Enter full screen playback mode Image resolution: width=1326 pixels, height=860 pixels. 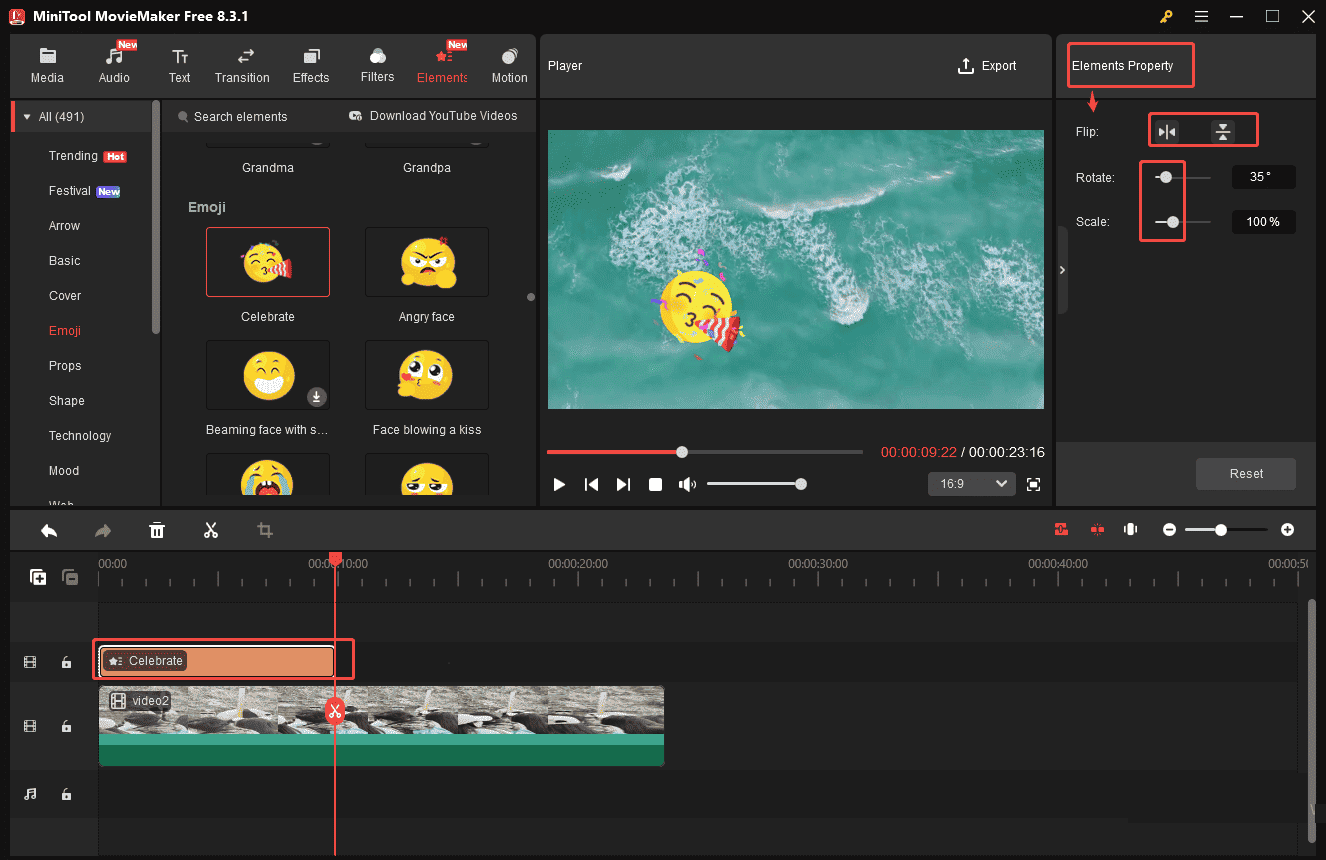click(x=1034, y=484)
